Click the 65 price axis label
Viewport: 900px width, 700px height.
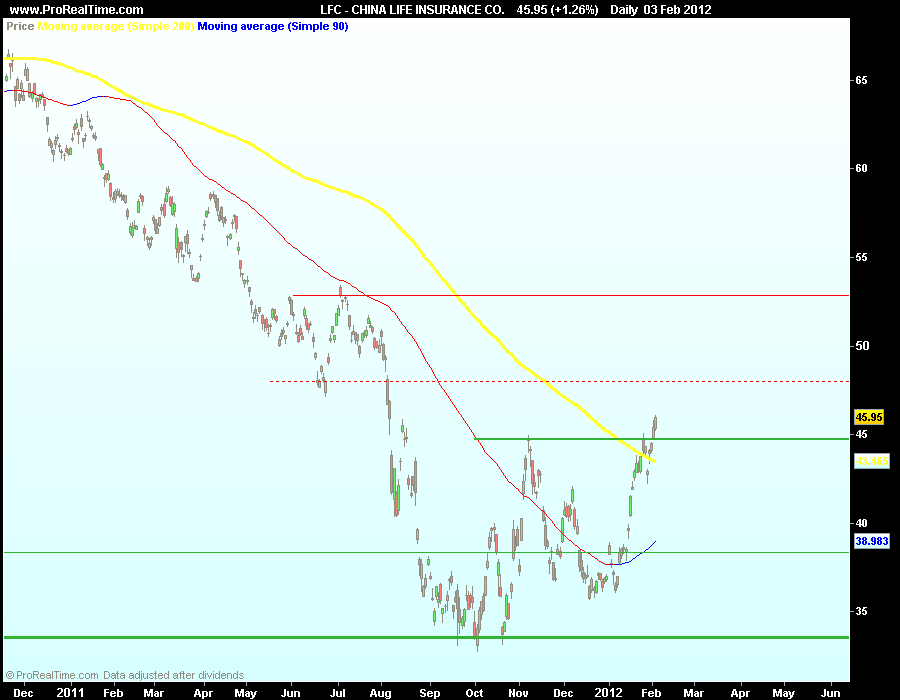[861, 80]
